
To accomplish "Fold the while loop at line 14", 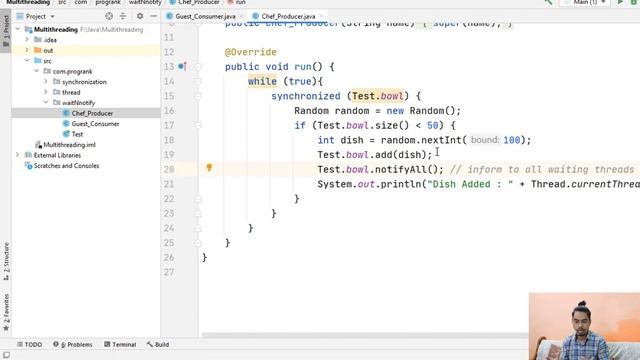I will click(x=198, y=81).
